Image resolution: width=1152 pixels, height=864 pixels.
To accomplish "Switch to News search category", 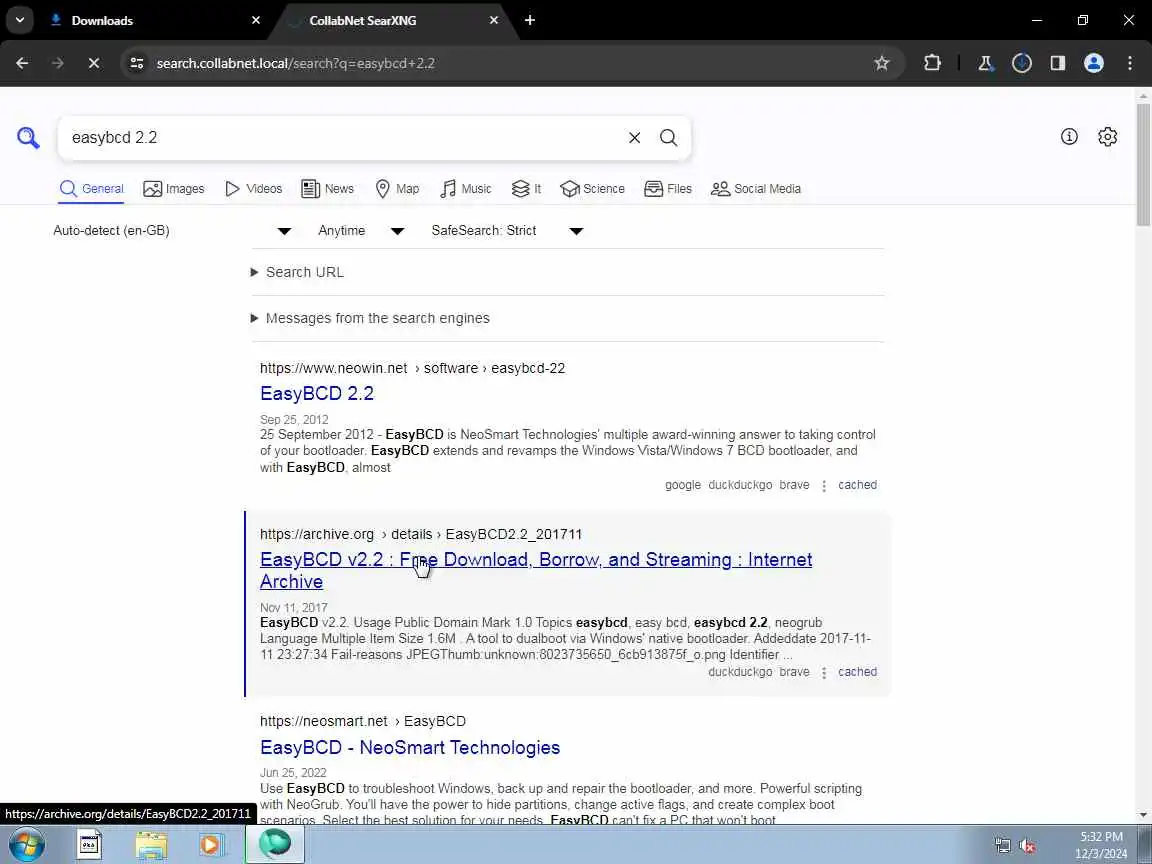I will [x=327, y=189].
